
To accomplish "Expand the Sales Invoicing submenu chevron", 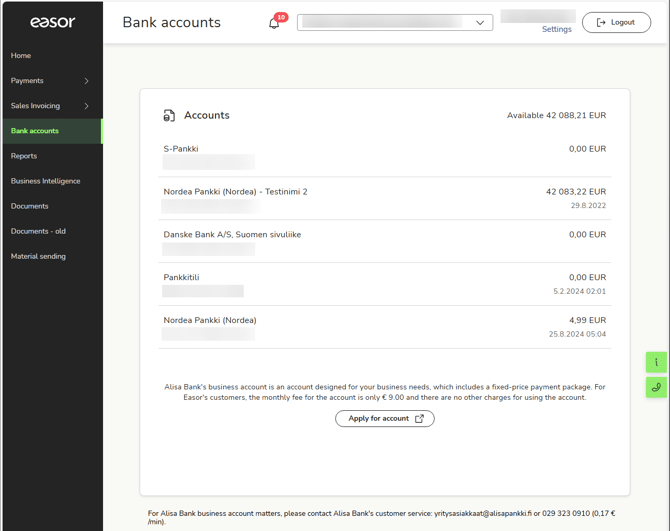I will 86,106.
